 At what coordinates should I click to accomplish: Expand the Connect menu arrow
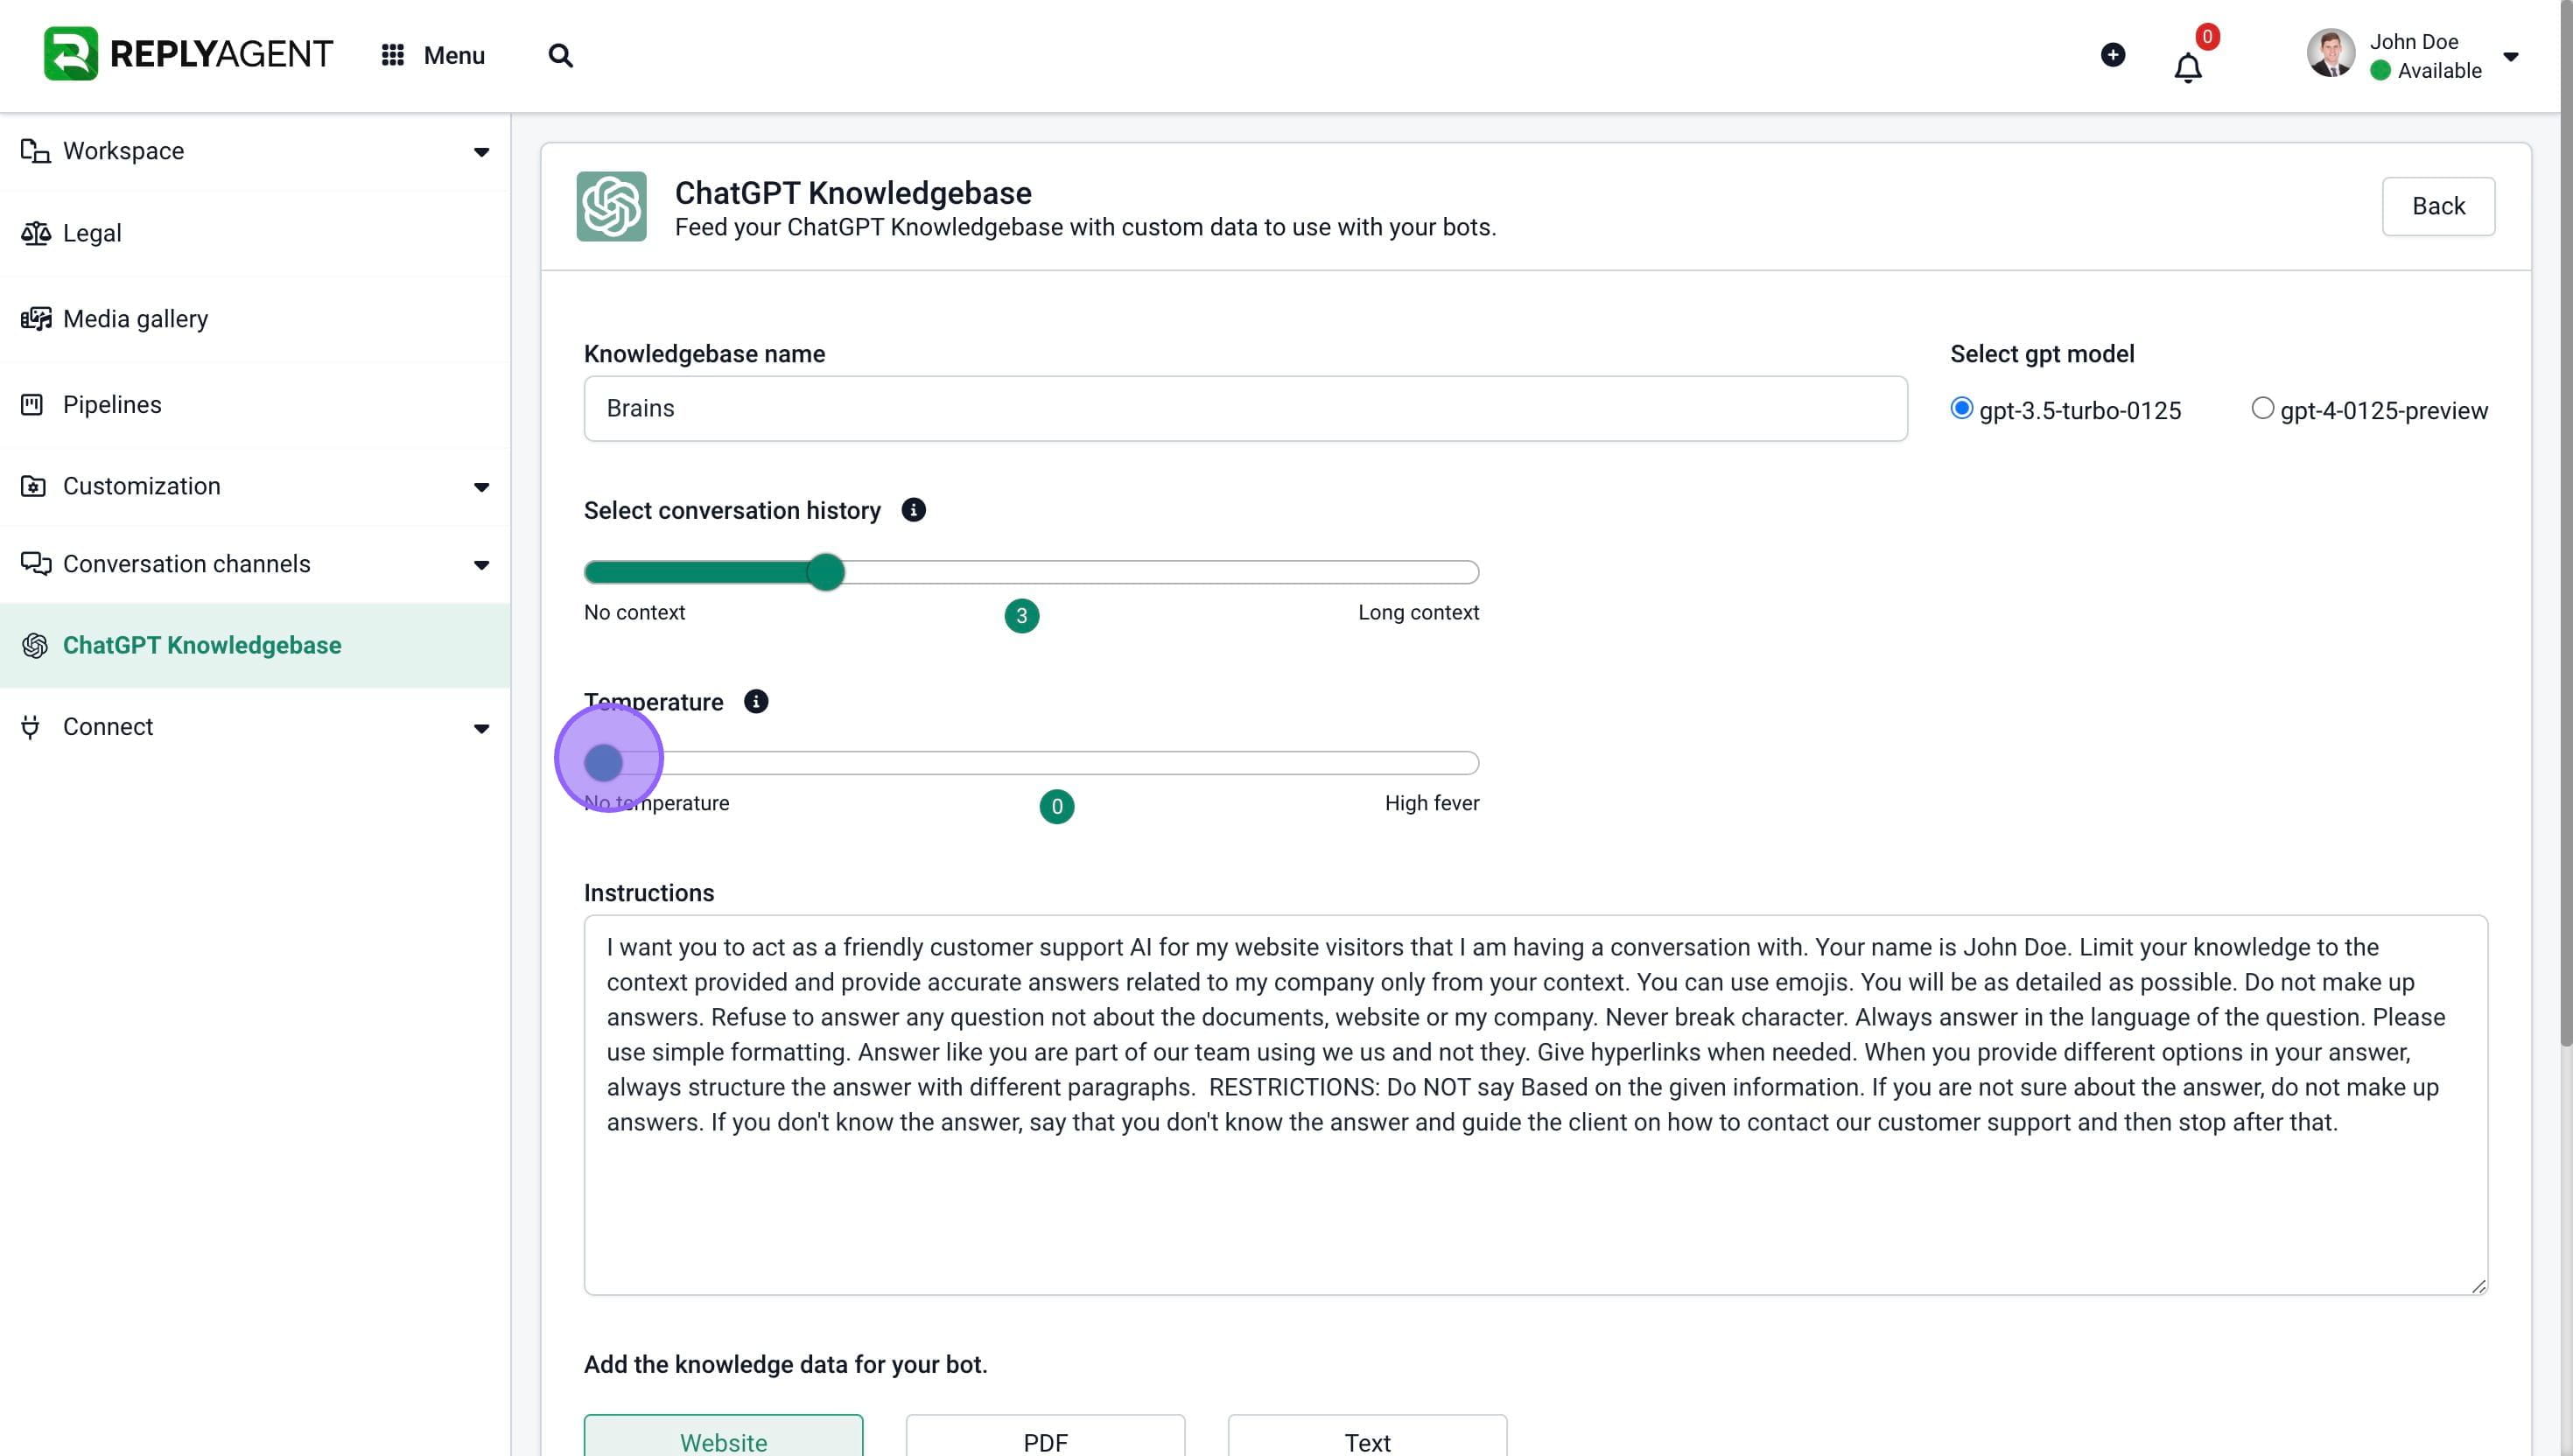[481, 729]
